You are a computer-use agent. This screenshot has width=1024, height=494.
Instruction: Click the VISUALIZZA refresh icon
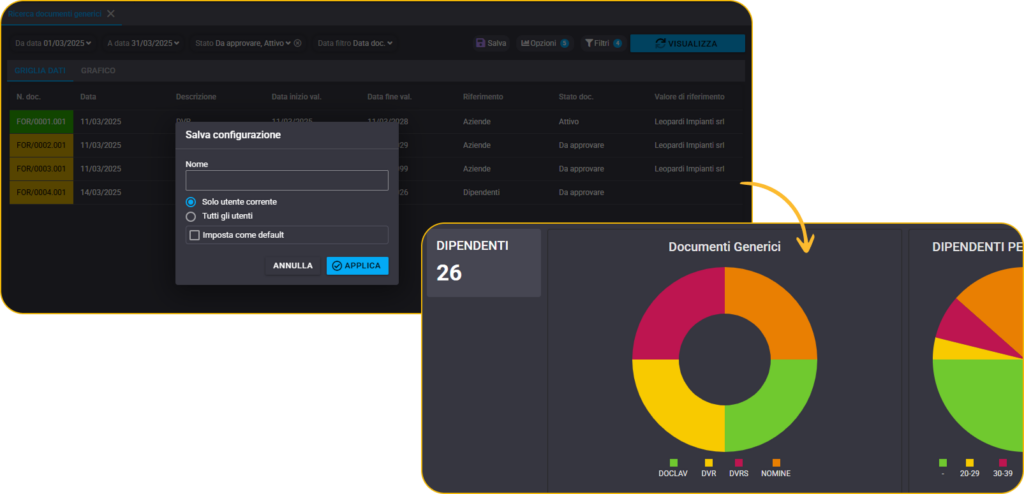660,43
